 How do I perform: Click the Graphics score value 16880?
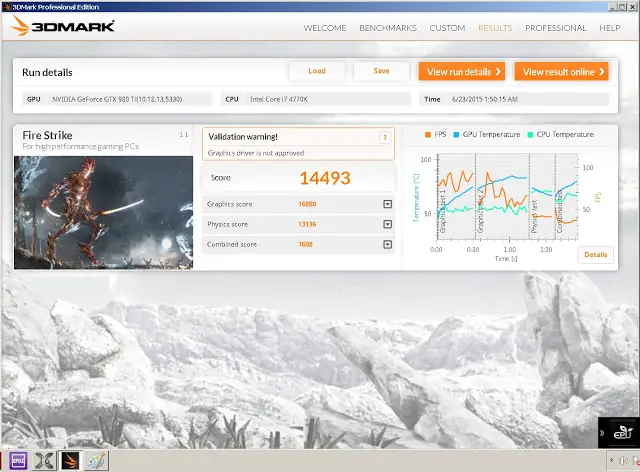point(307,204)
